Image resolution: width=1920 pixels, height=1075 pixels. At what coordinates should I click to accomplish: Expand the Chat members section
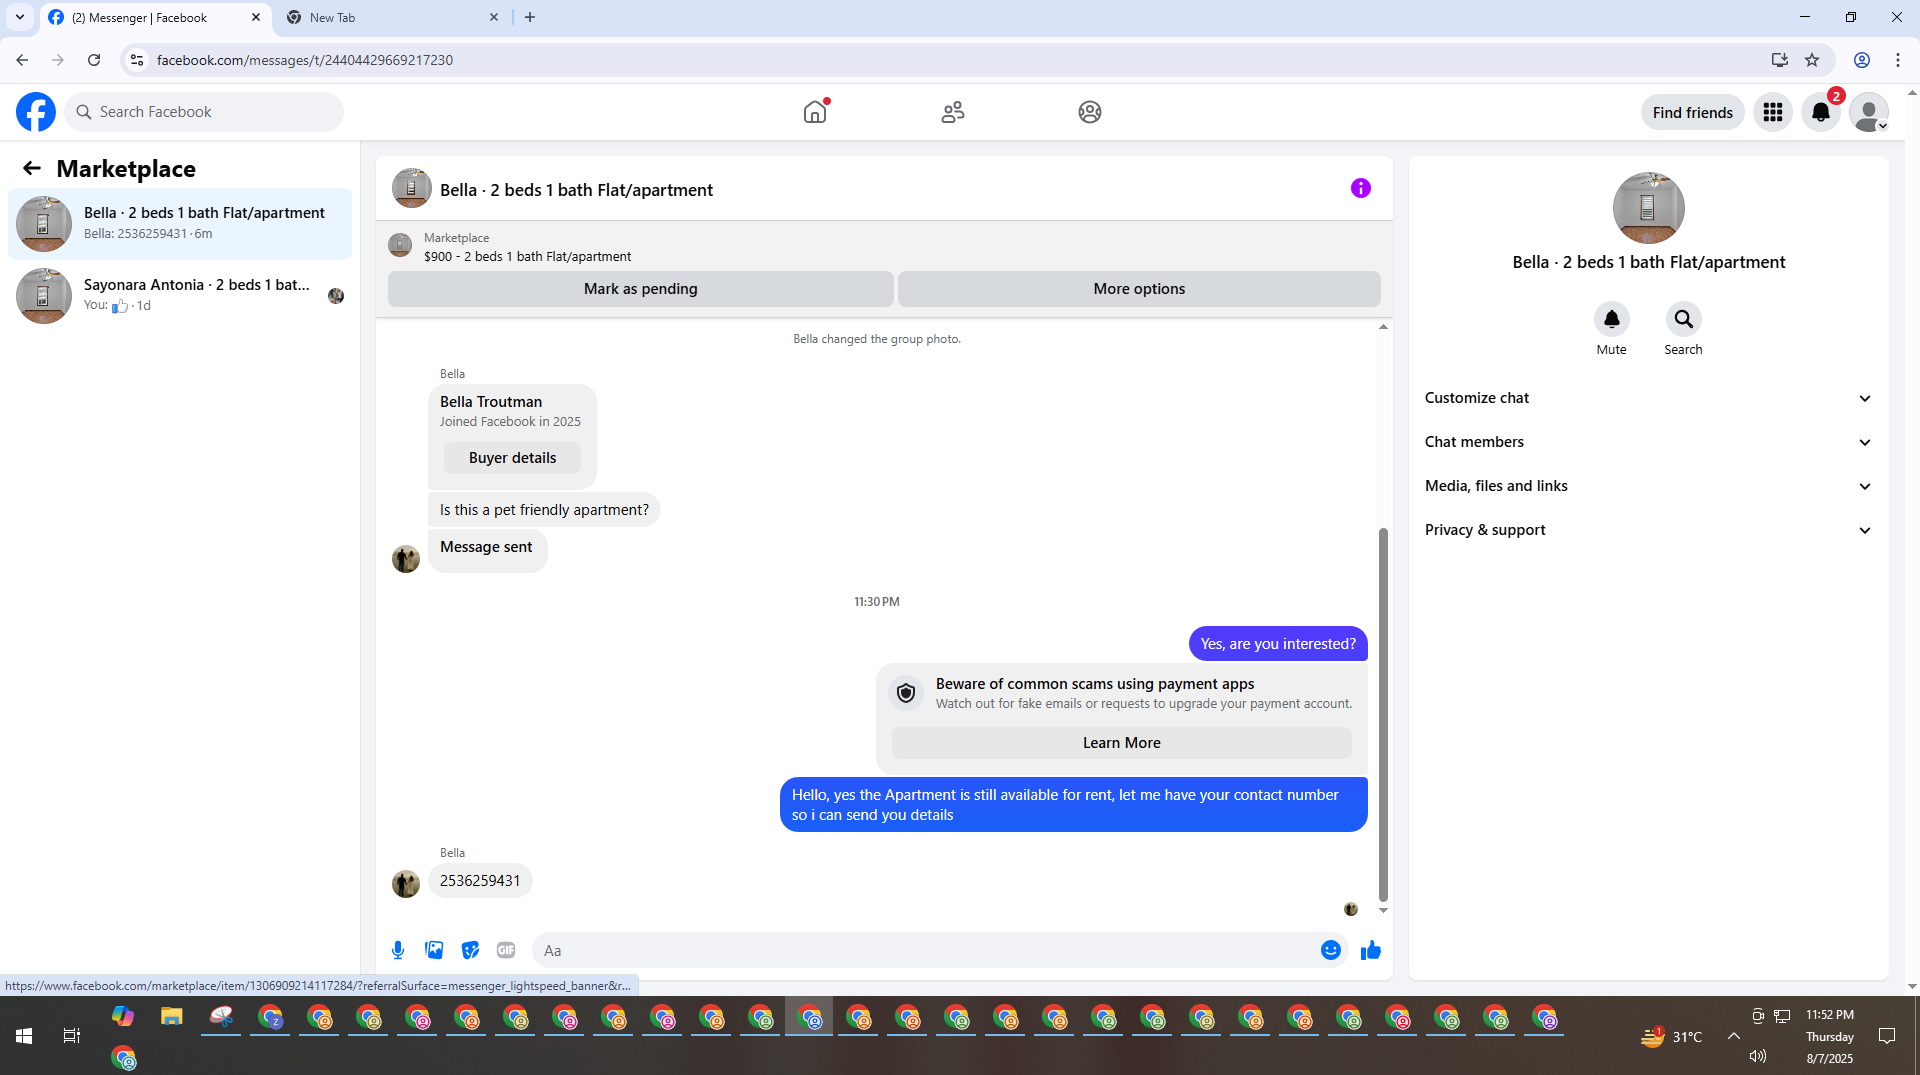pos(1648,442)
